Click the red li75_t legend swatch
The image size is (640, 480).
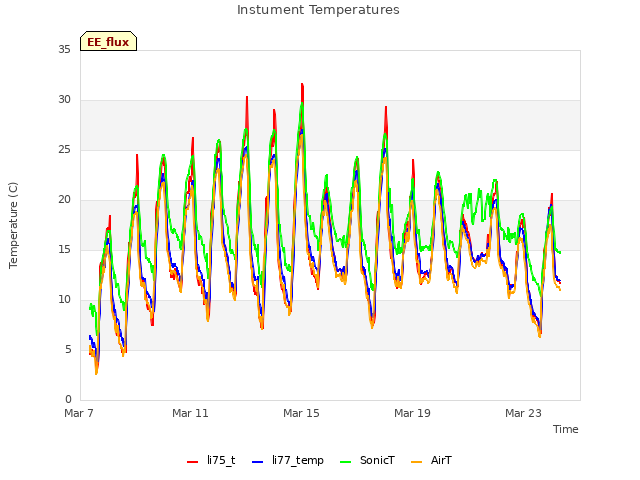click(x=192, y=461)
